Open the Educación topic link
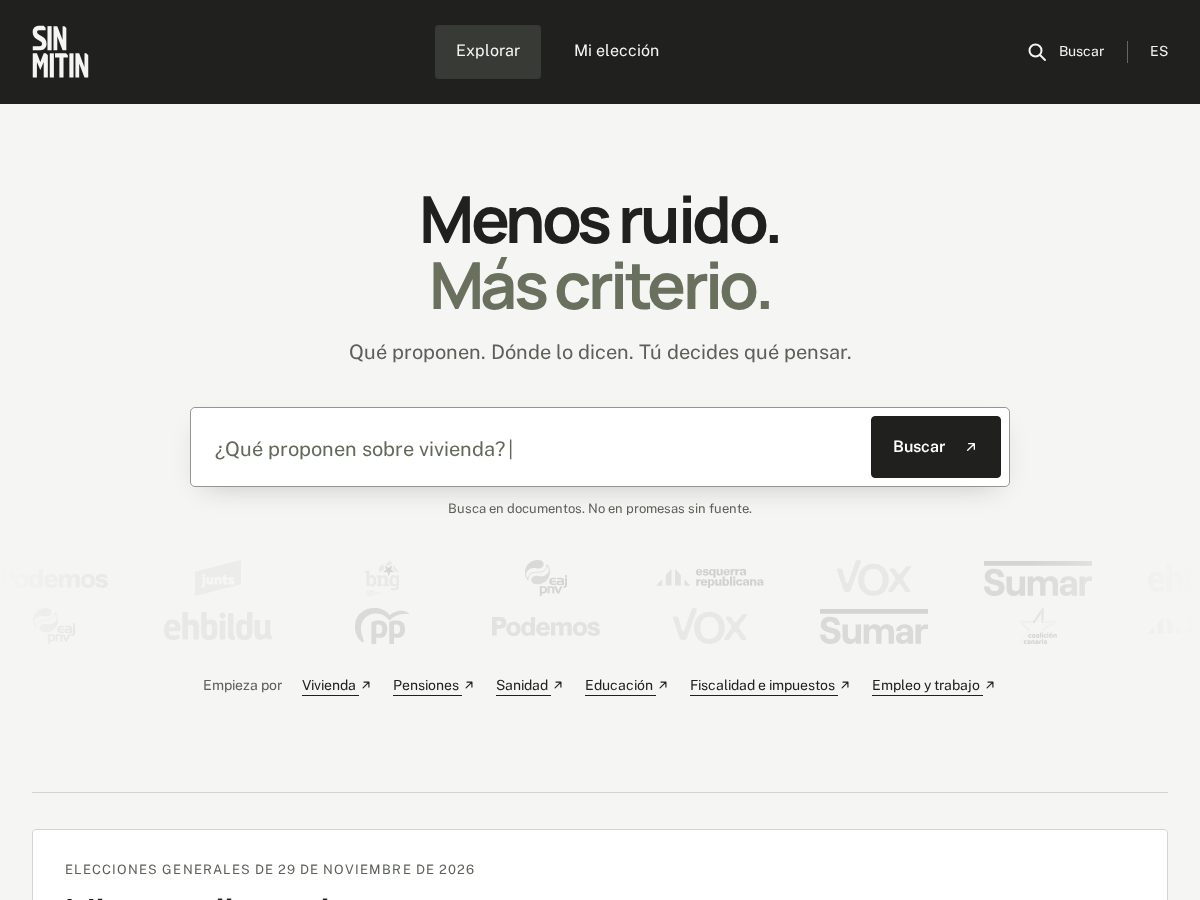 [x=626, y=685]
